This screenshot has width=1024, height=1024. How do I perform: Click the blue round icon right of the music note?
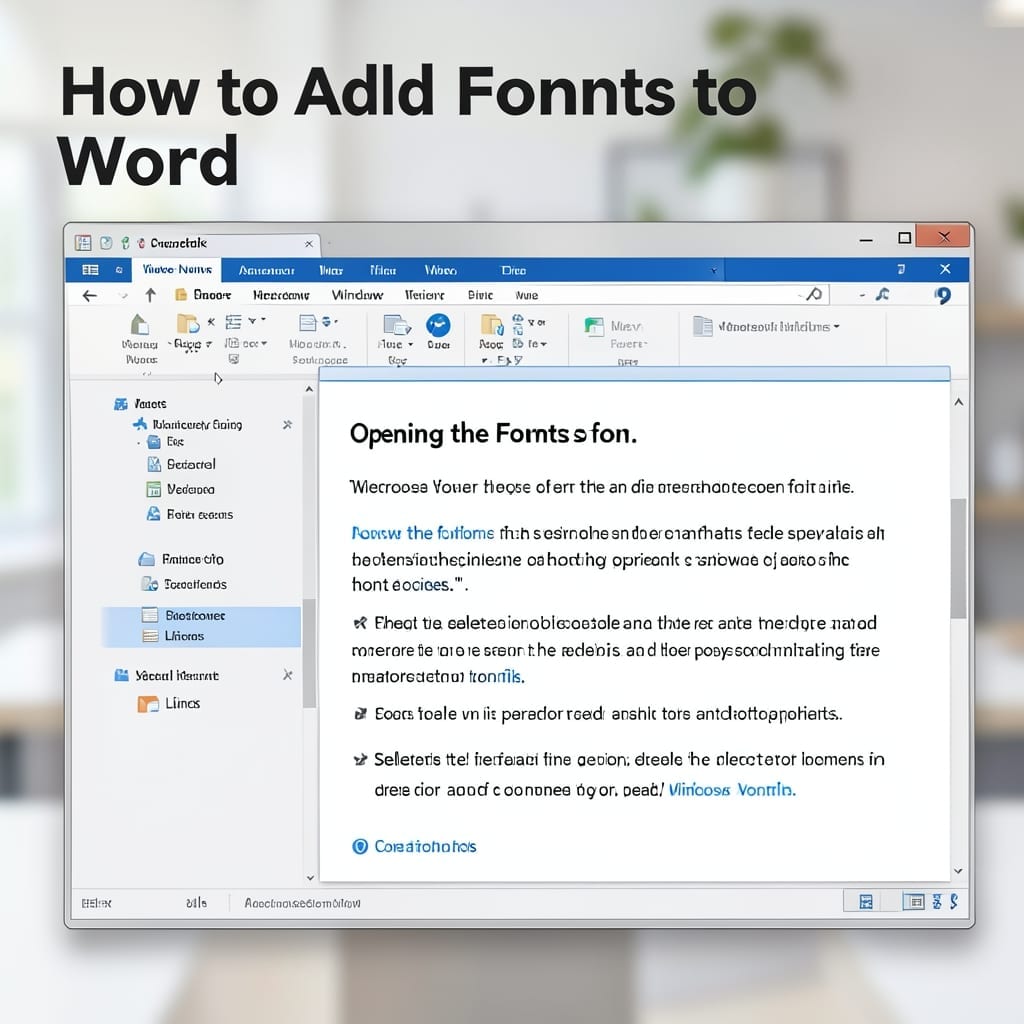[x=942, y=295]
